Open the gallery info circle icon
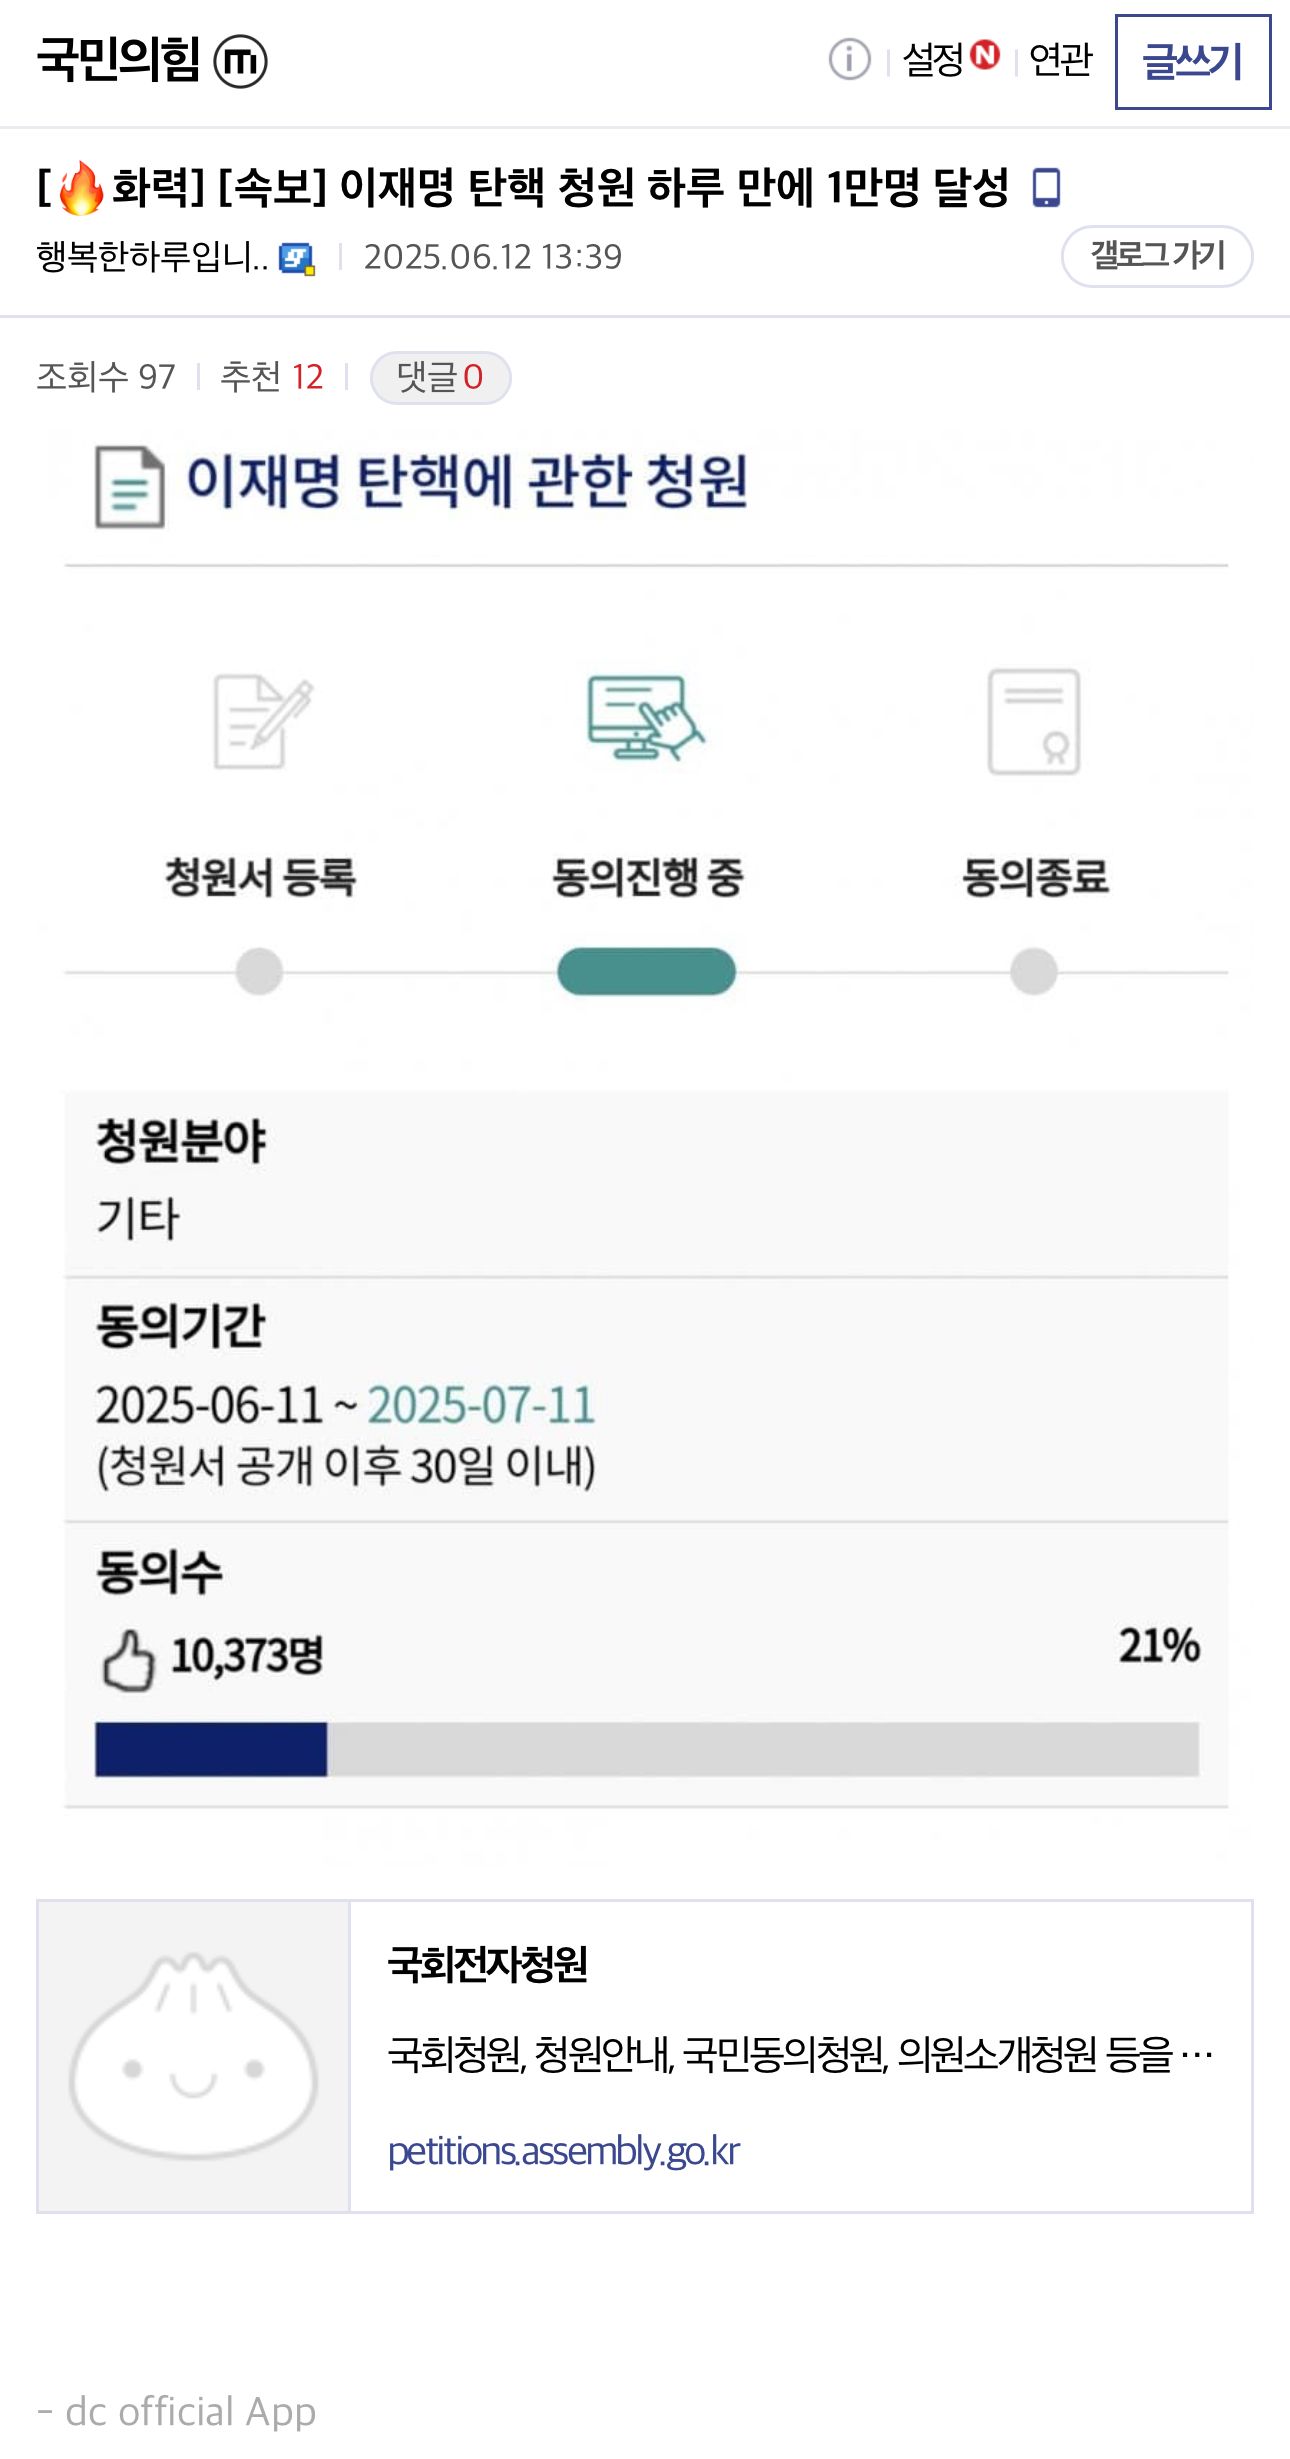The image size is (1290, 2459). pyautogui.click(x=849, y=59)
